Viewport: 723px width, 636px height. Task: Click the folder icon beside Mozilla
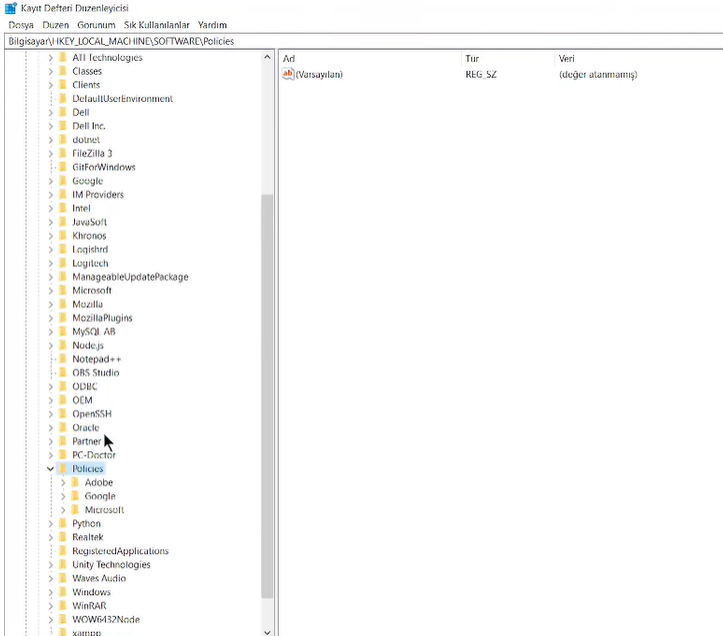point(62,304)
